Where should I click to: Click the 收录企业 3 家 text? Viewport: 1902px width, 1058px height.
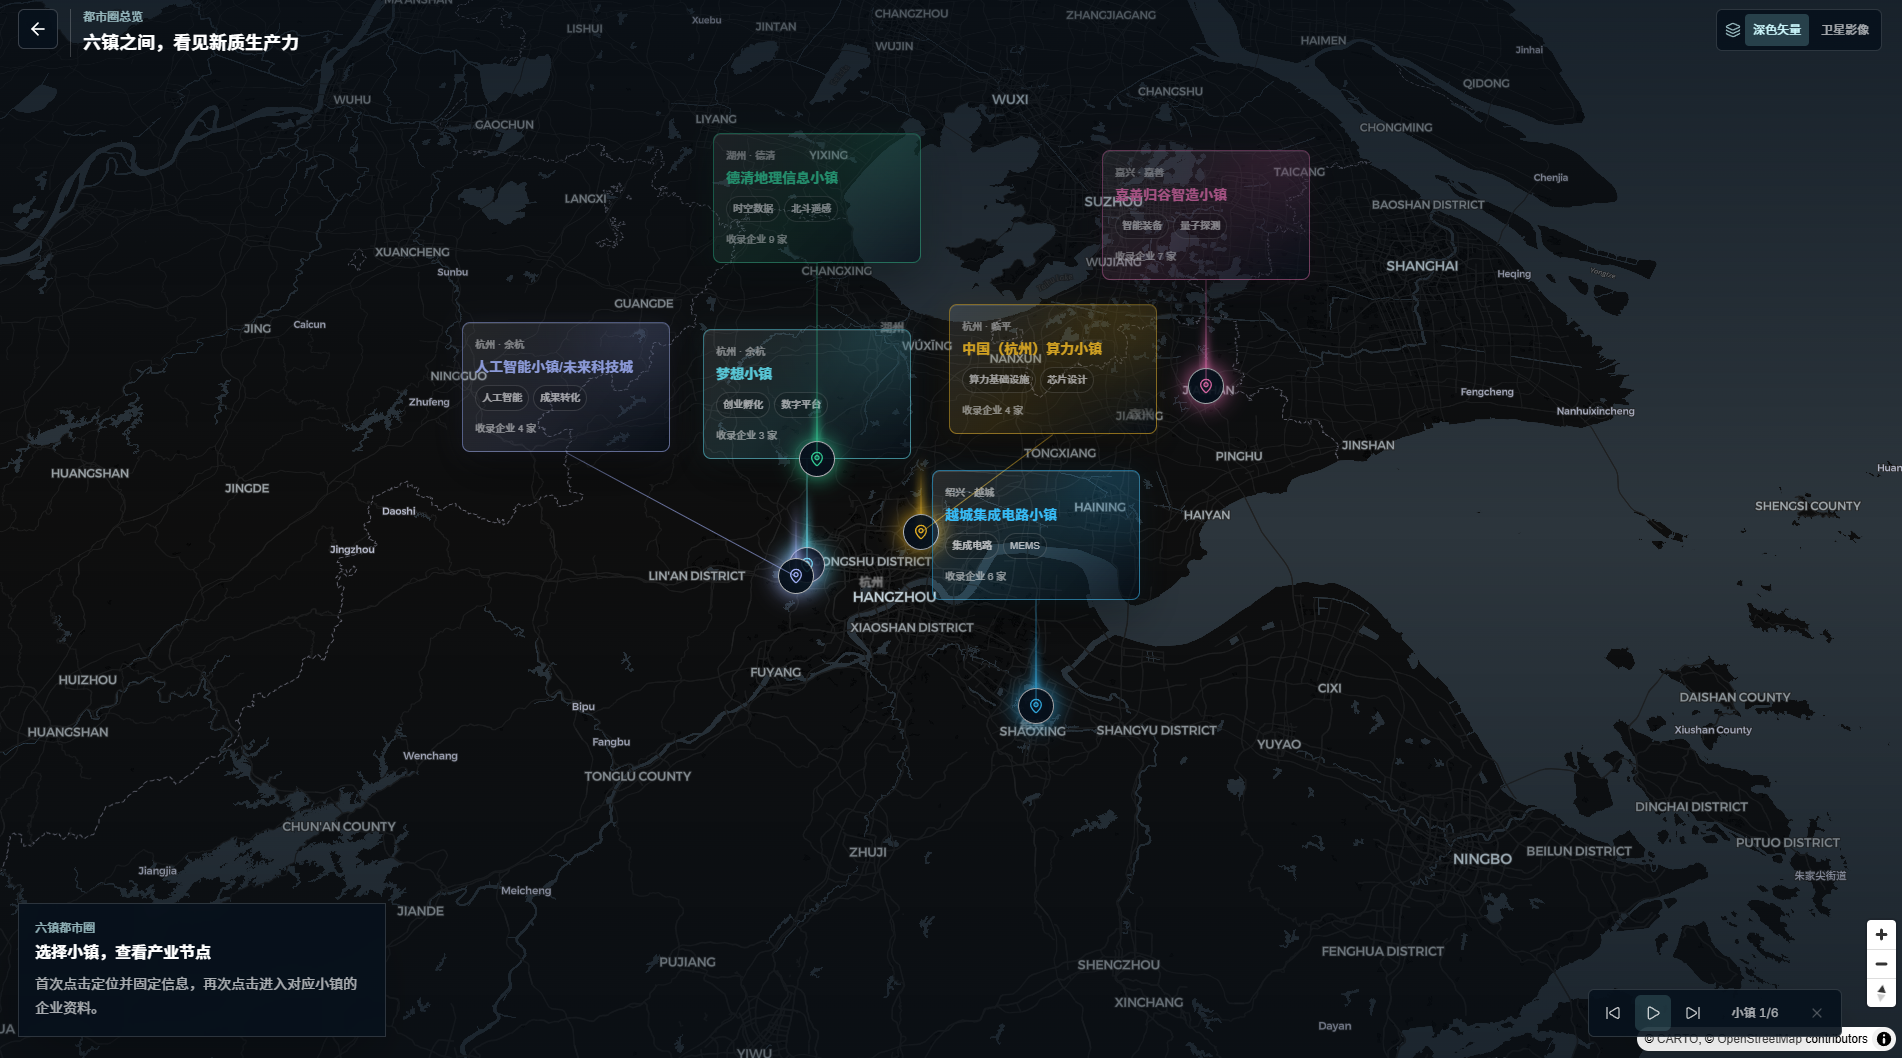[747, 436]
